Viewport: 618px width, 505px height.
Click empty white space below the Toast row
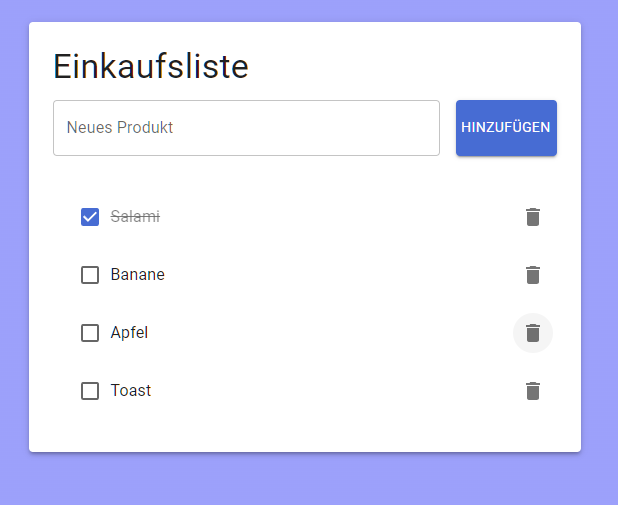[300, 432]
